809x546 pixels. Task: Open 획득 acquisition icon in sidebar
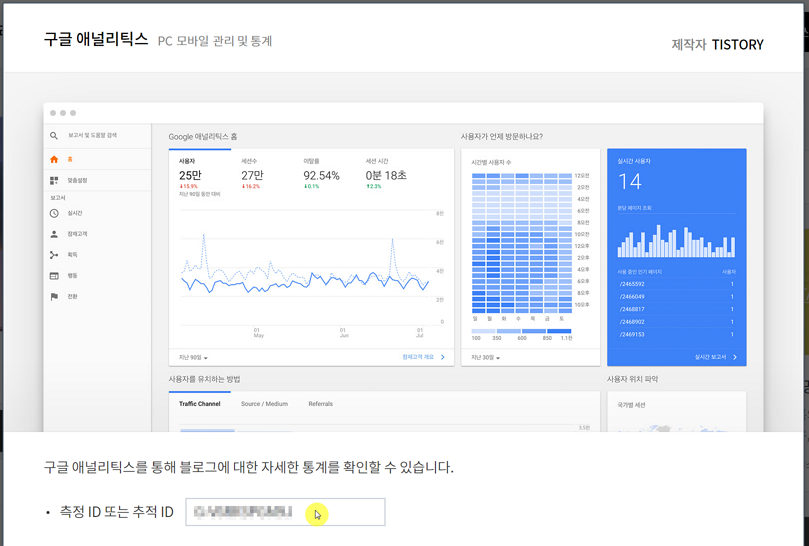54,255
